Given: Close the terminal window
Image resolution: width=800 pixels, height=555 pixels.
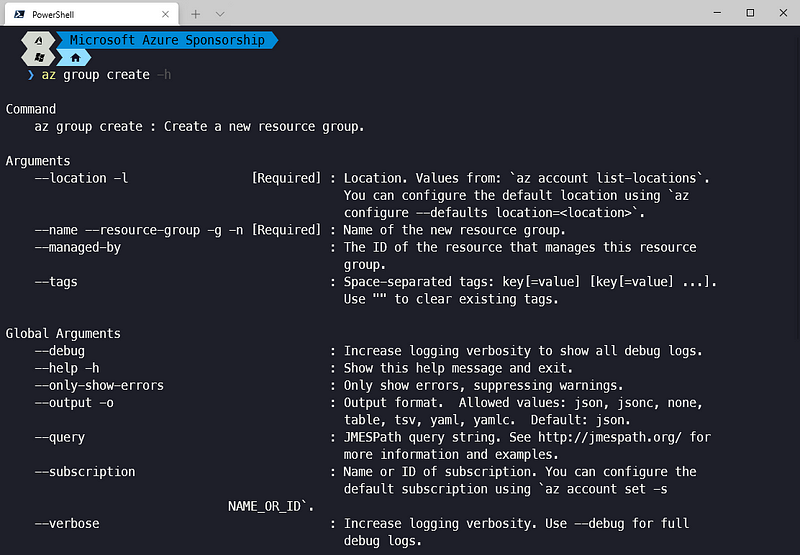Looking at the screenshot, I should click(783, 13).
